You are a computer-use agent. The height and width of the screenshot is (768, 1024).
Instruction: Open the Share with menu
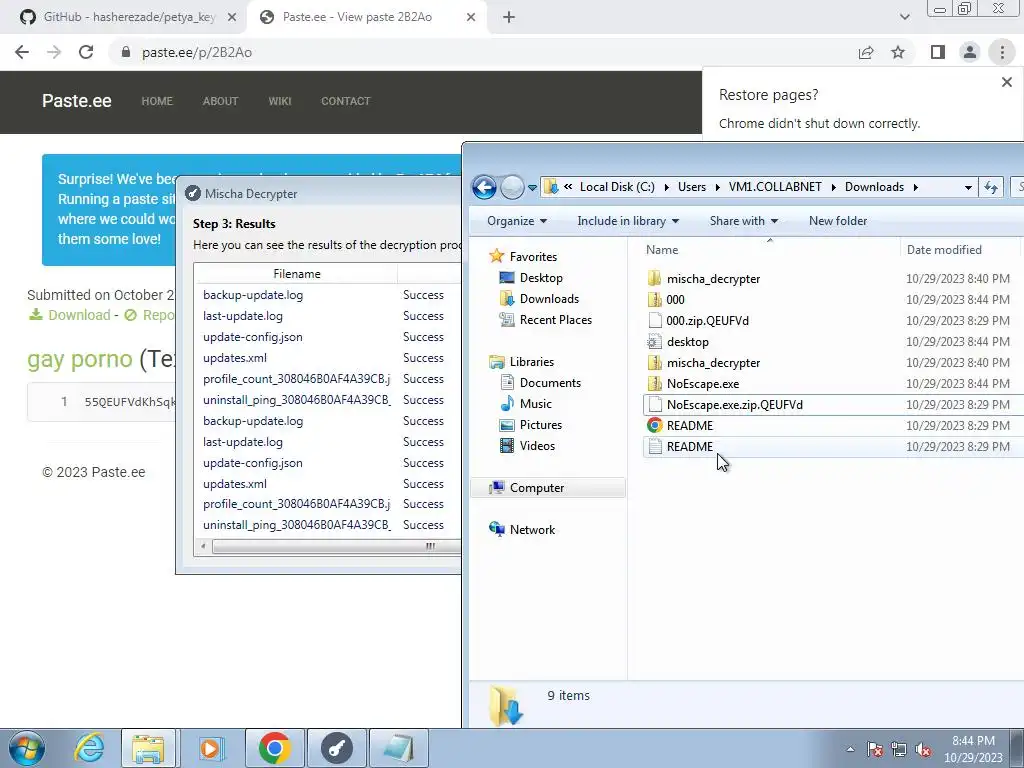coord(744,221)
